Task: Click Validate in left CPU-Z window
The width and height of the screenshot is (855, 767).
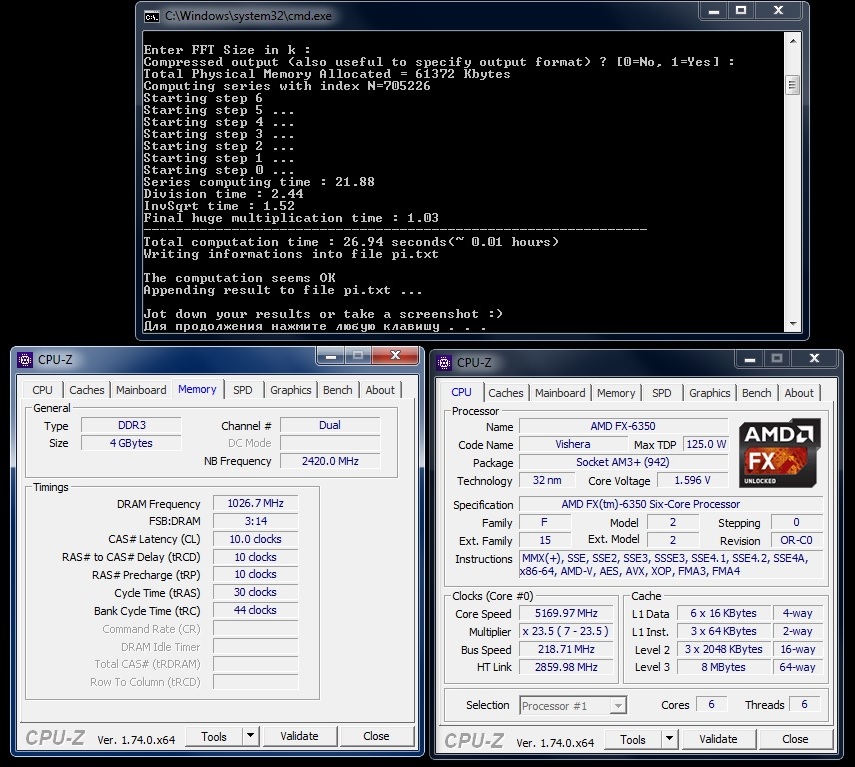Action: 299,736
